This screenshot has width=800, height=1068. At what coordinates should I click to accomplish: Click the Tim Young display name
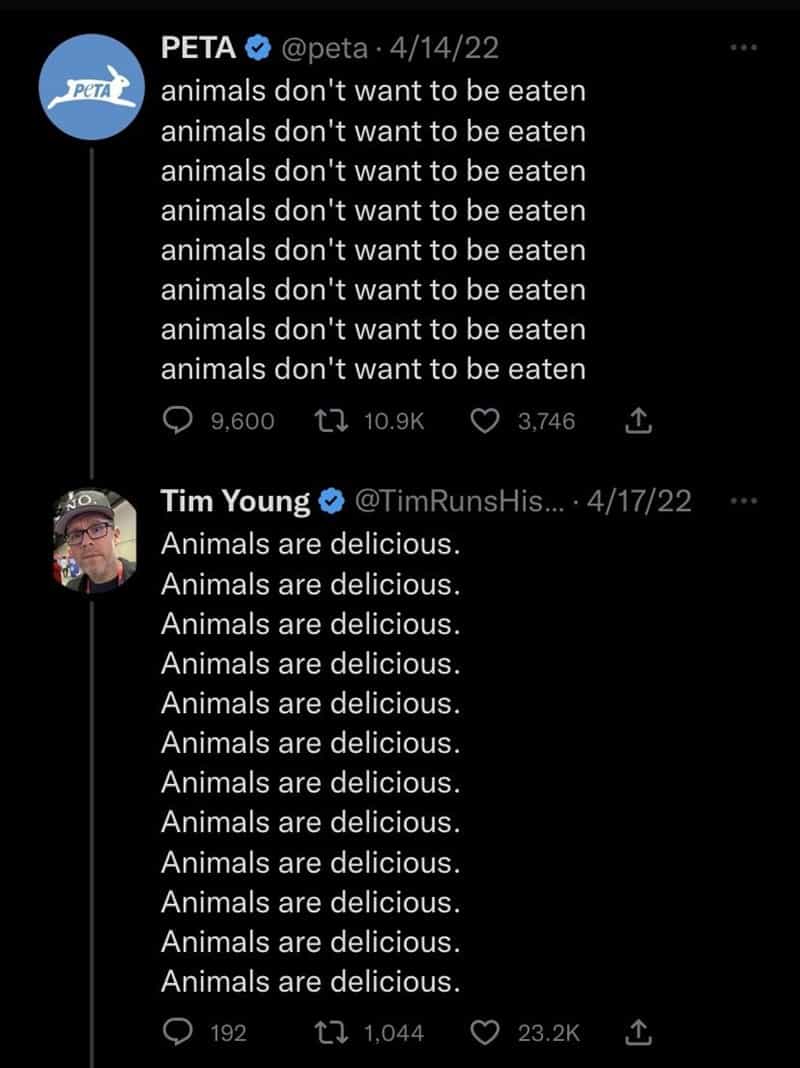tap(236, 501)
